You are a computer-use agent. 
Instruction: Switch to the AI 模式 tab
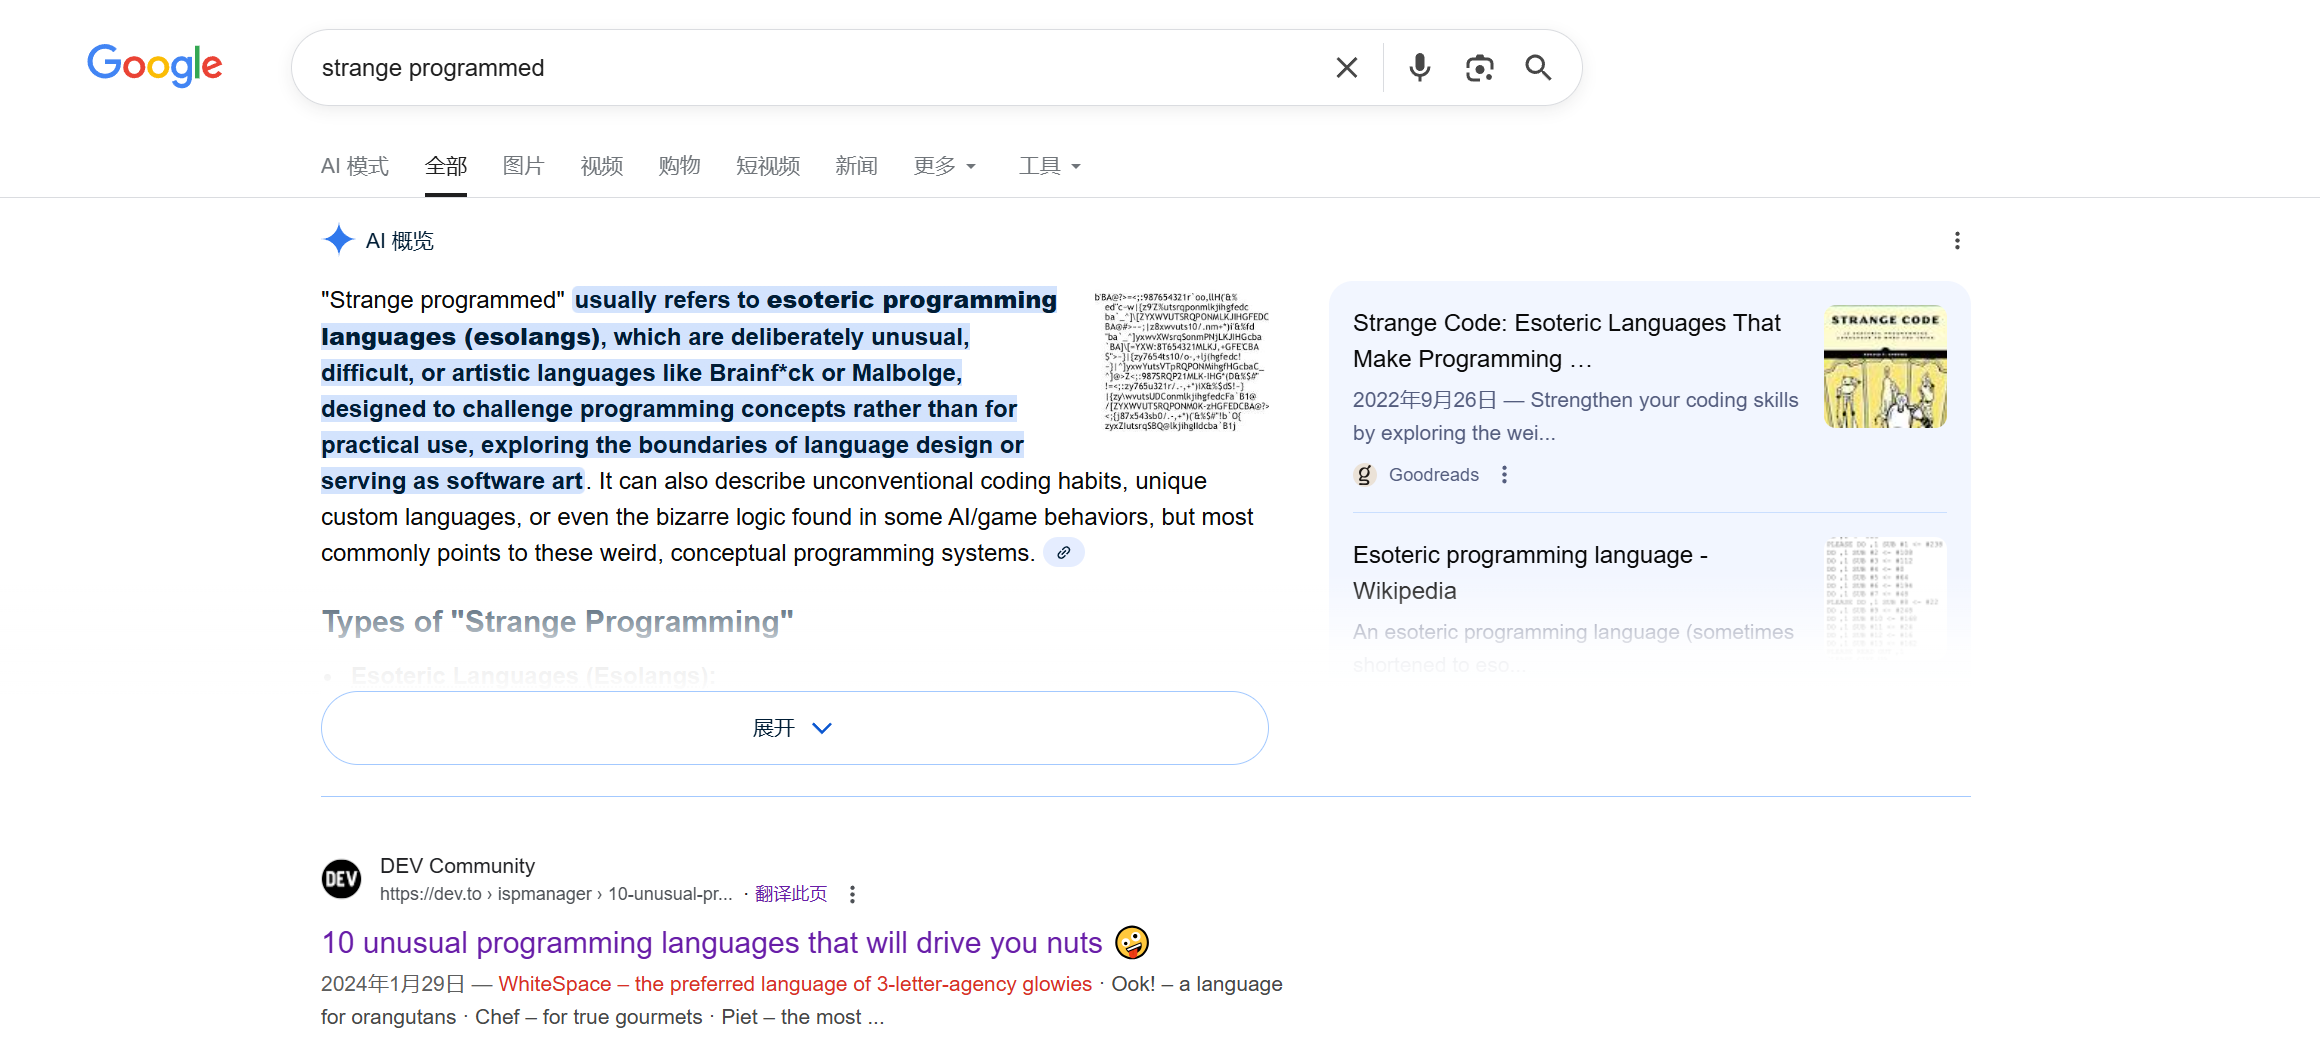[354, 166]
